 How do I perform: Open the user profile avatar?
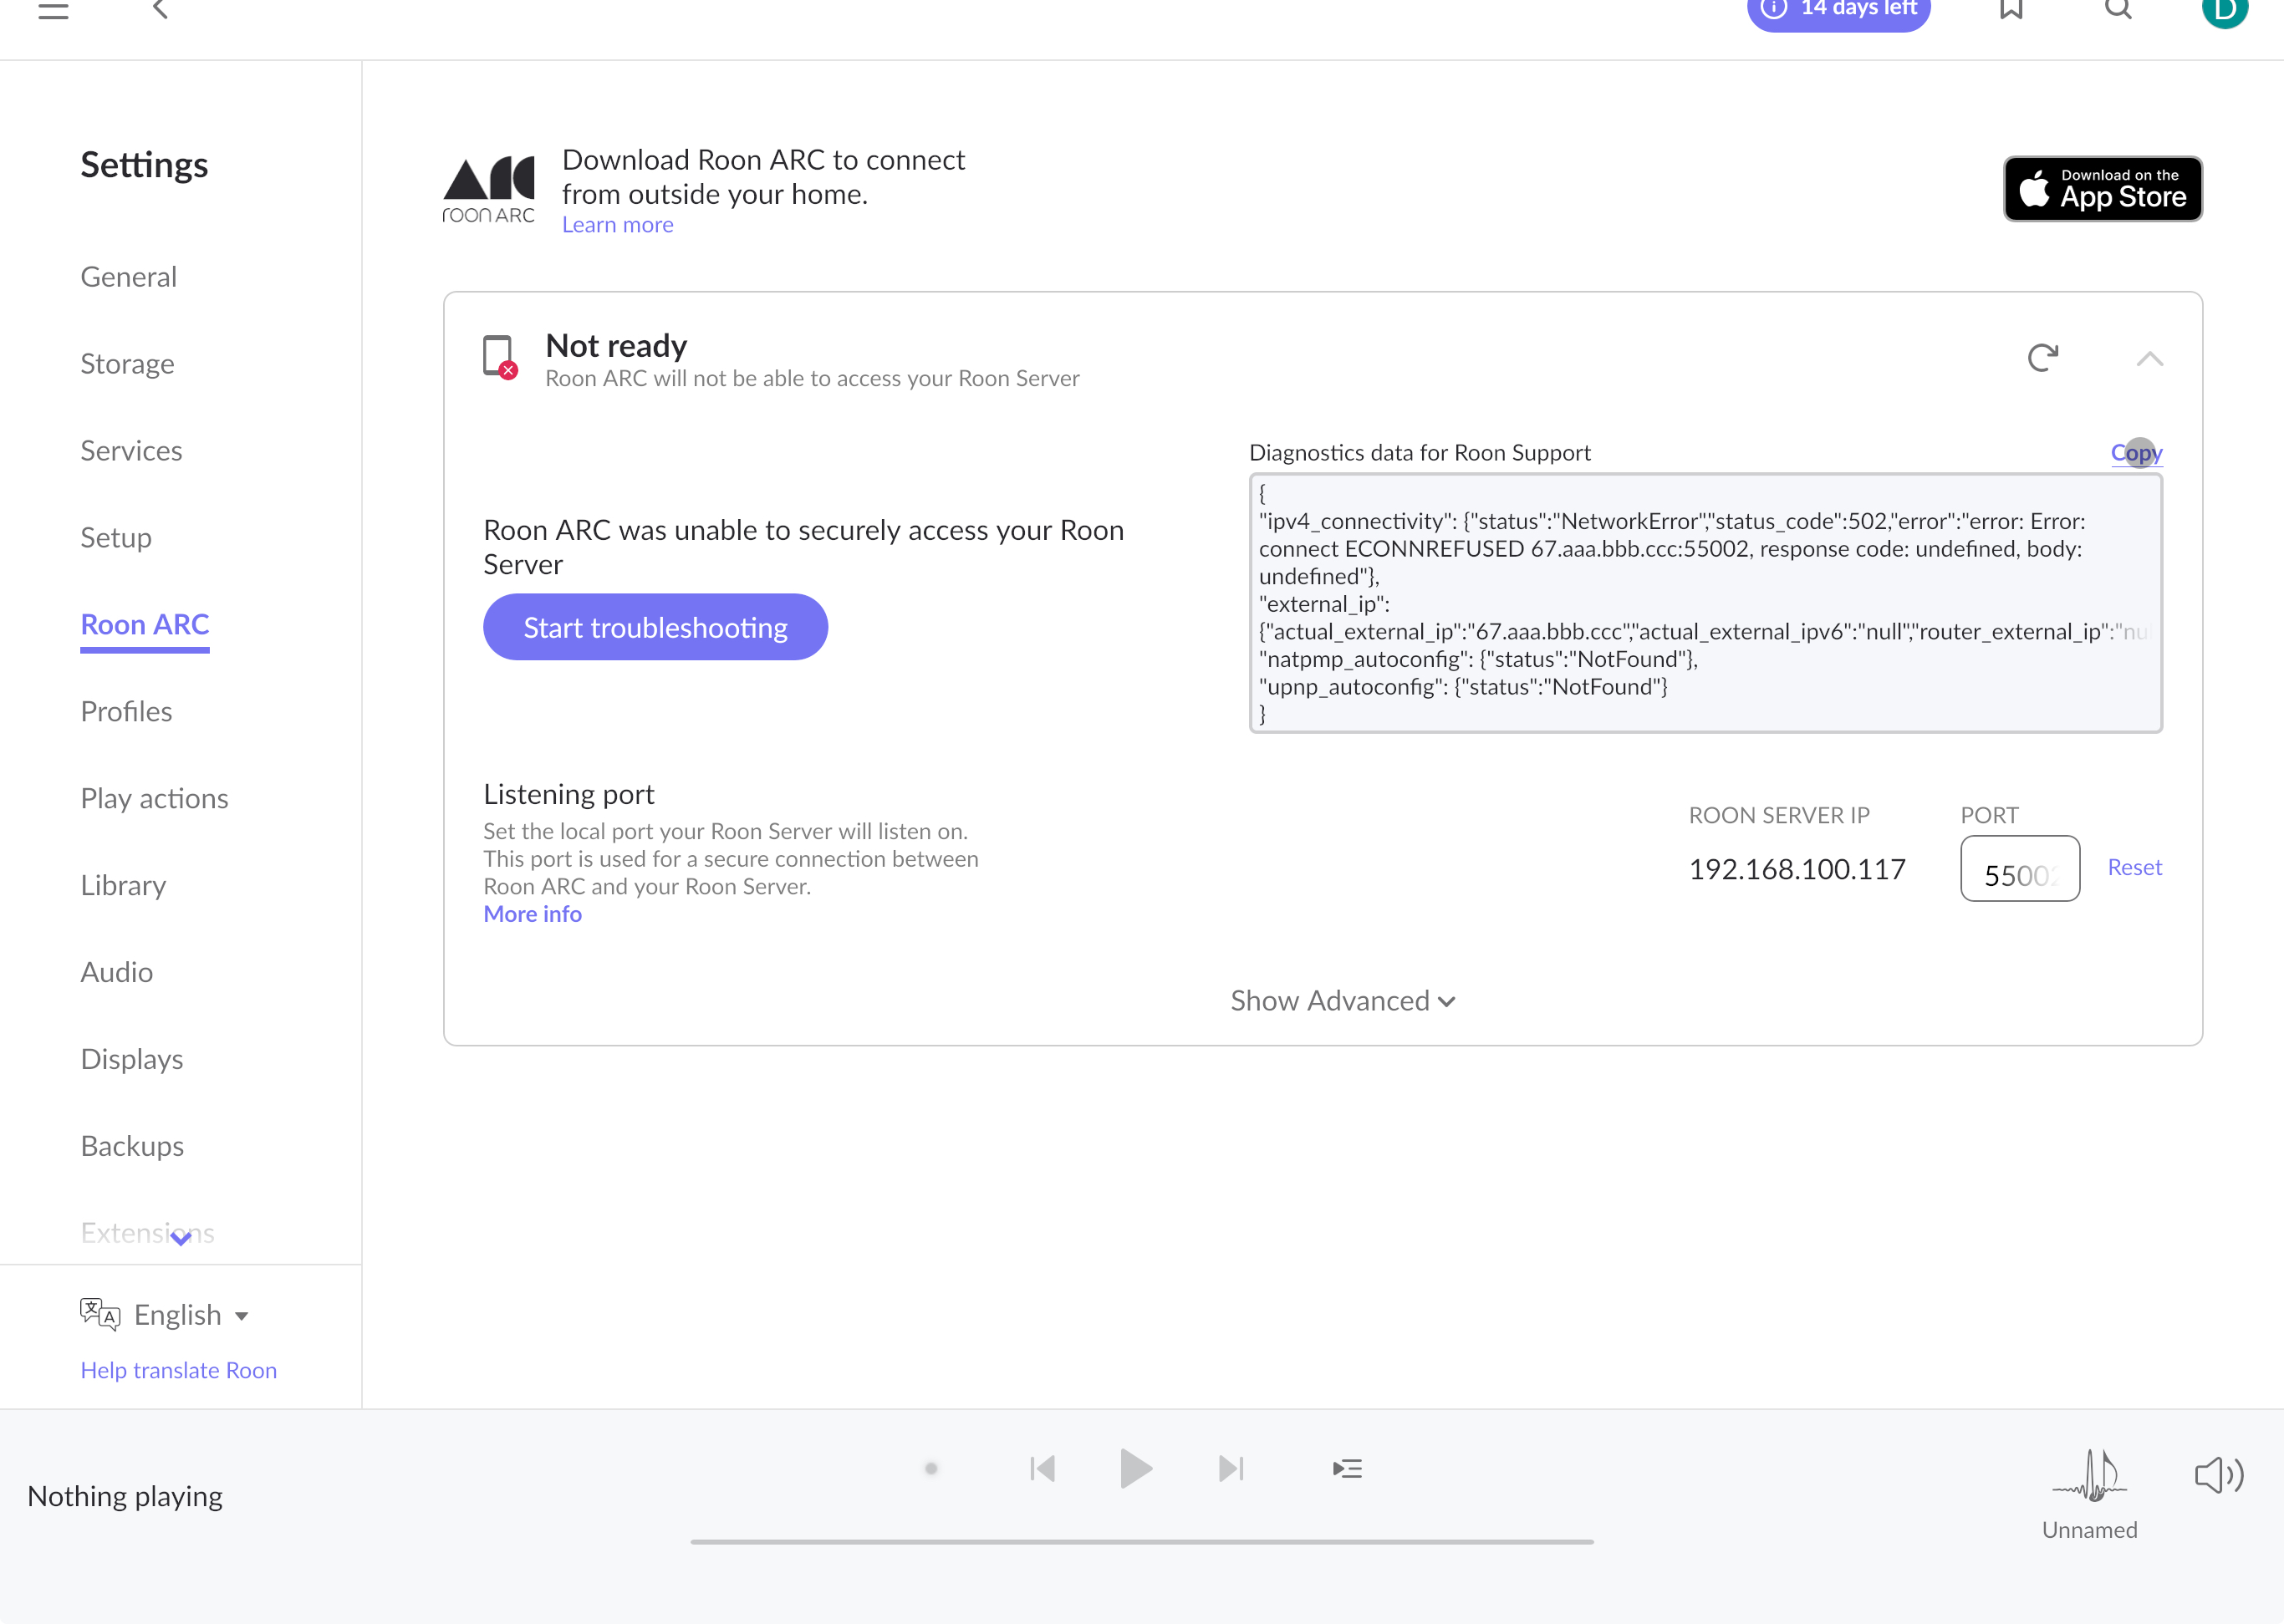click(2224, 10)
